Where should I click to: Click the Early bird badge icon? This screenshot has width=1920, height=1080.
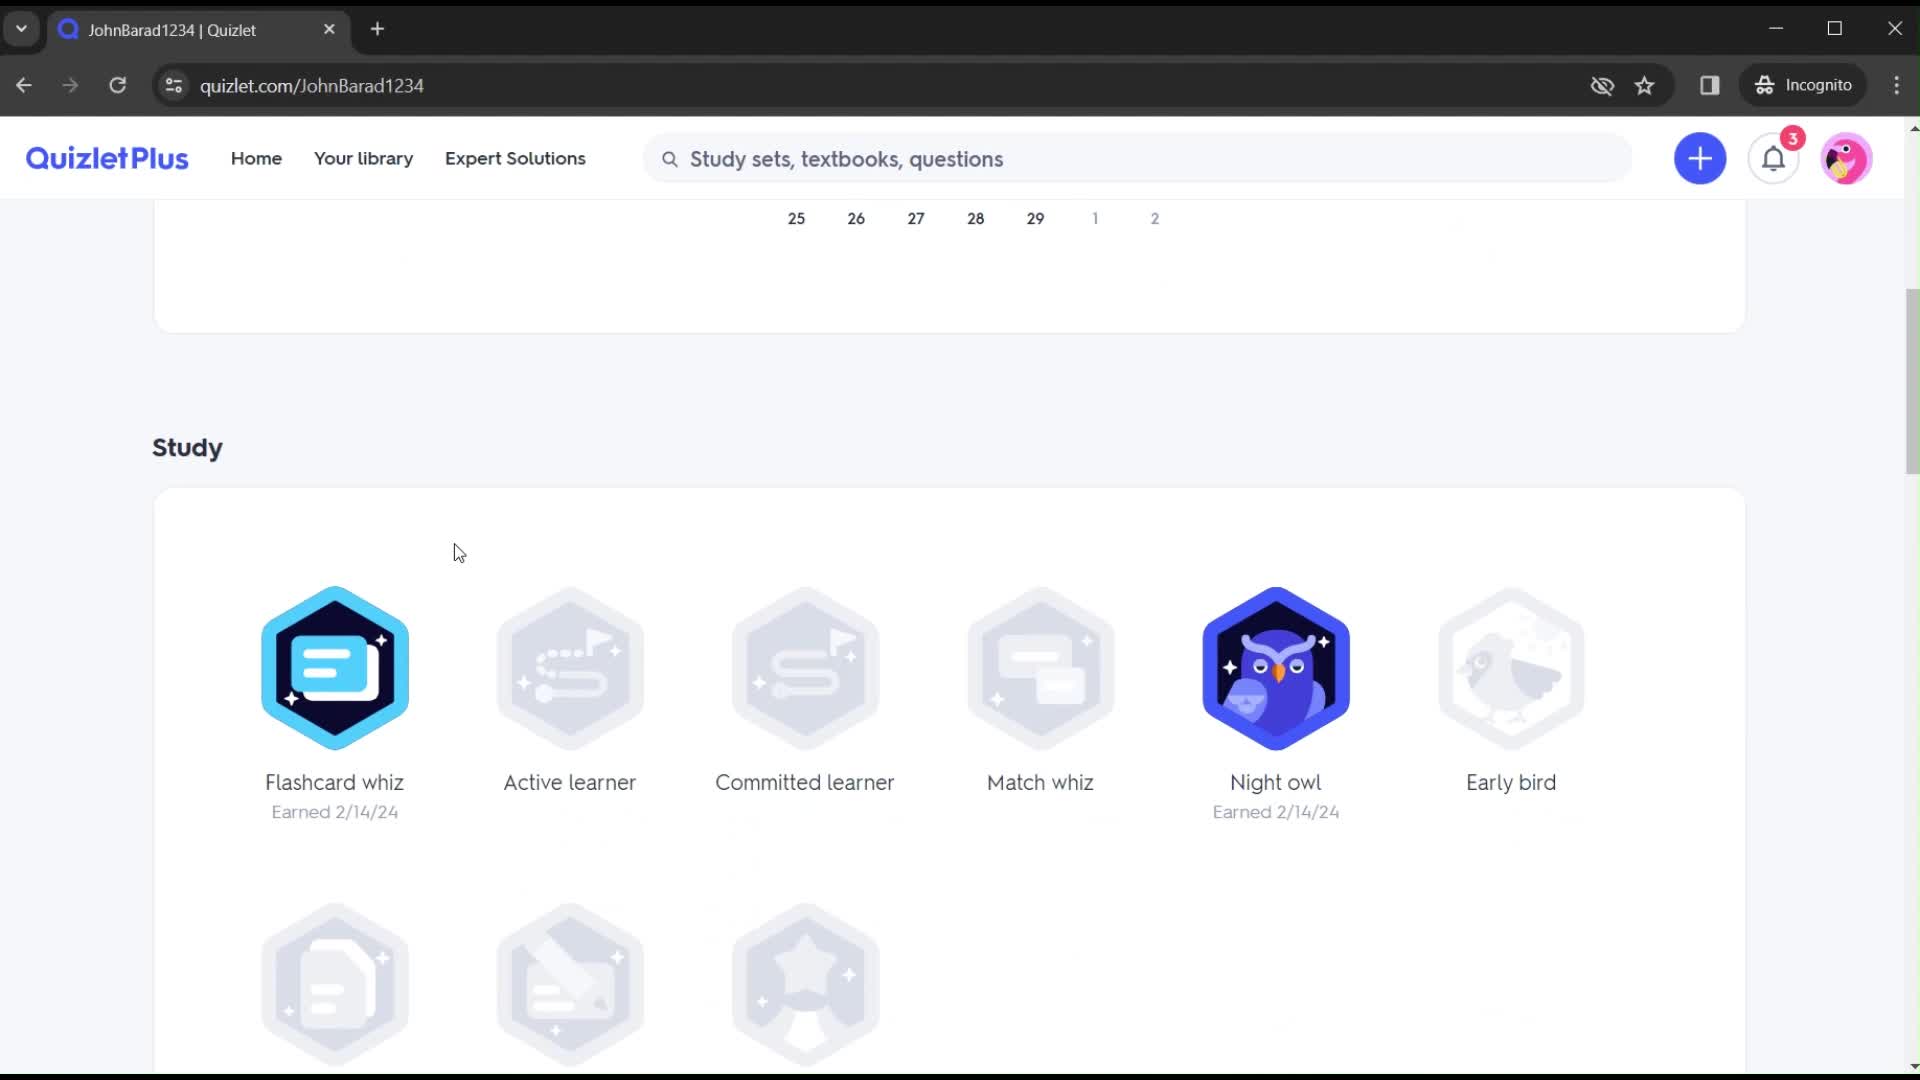click(1511, 667)
